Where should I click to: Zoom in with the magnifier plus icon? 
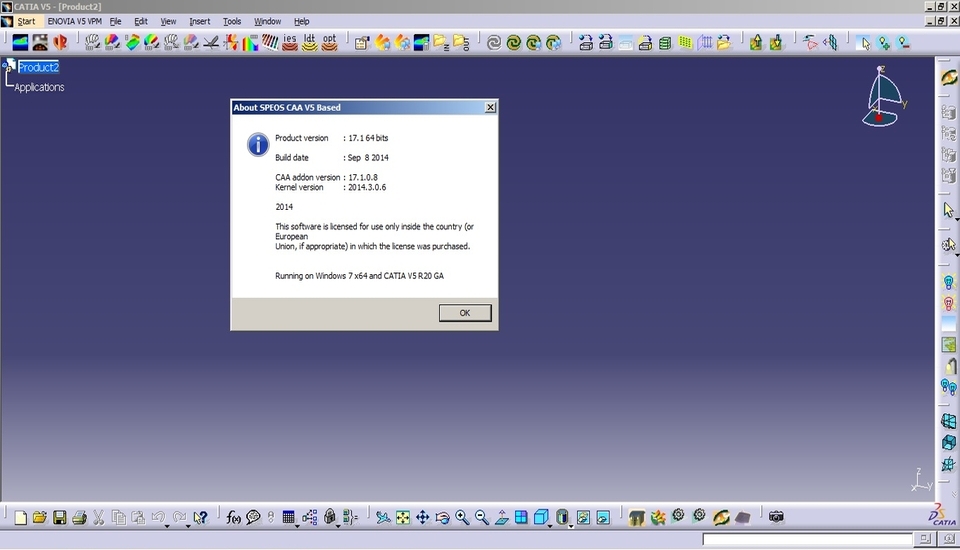click(x=462, y=518)
